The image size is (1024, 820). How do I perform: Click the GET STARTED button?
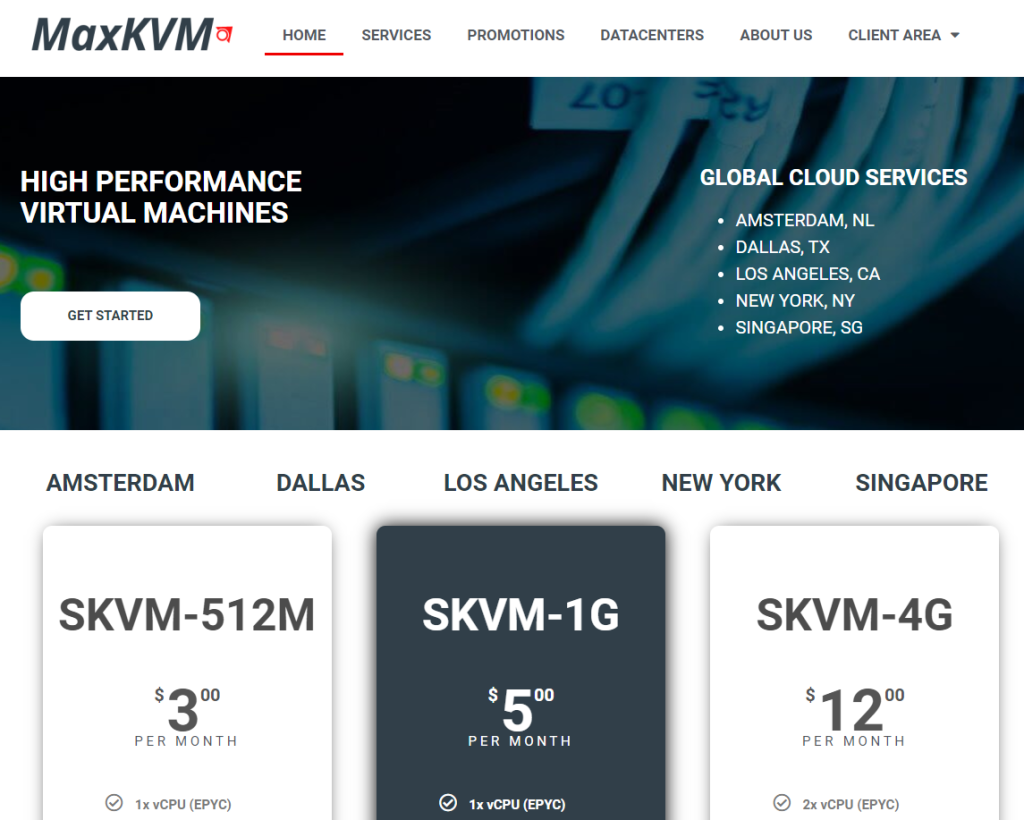110,316
